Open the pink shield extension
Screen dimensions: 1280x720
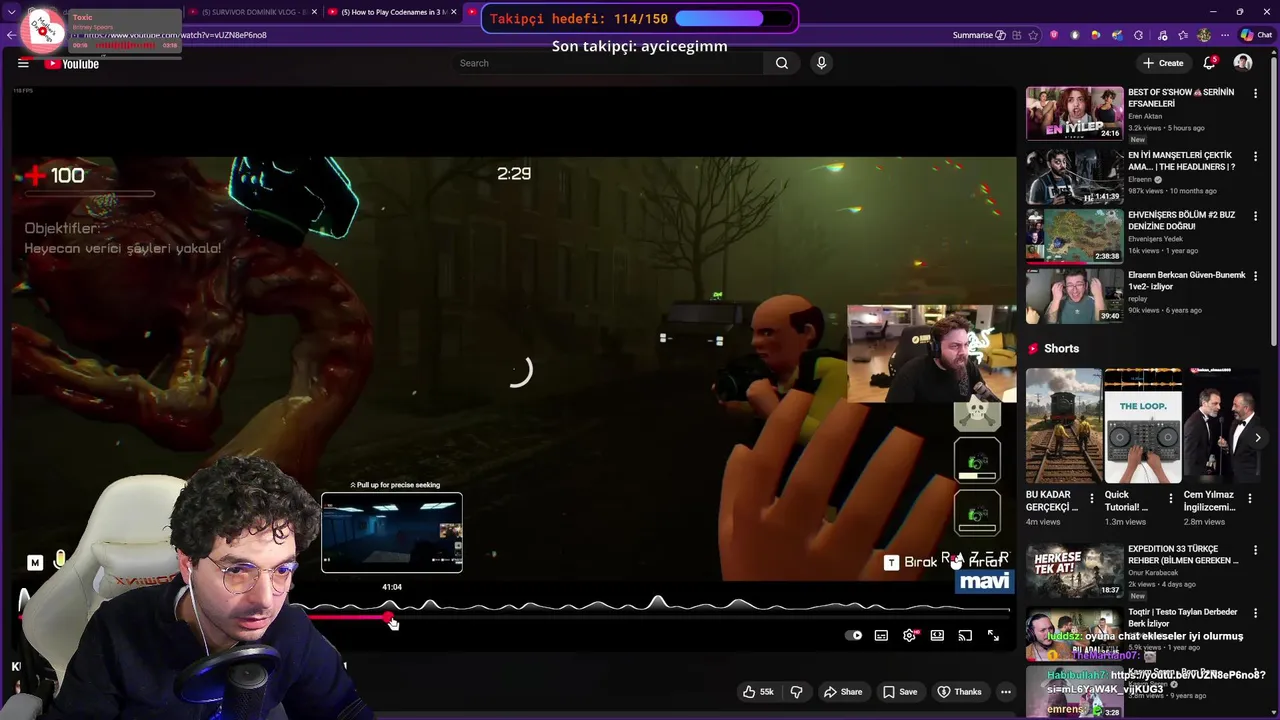point(1054,35)
